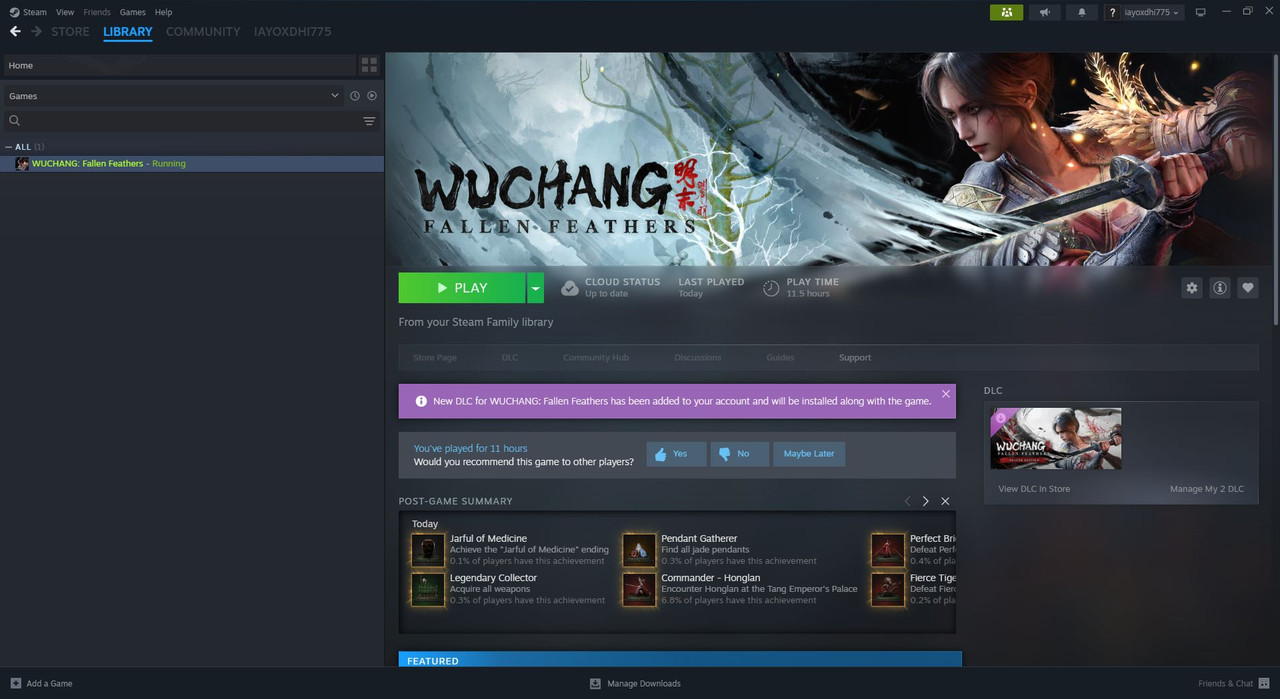Open Friends & Chat icon
1280x699 pixels.
(1264, 683)
